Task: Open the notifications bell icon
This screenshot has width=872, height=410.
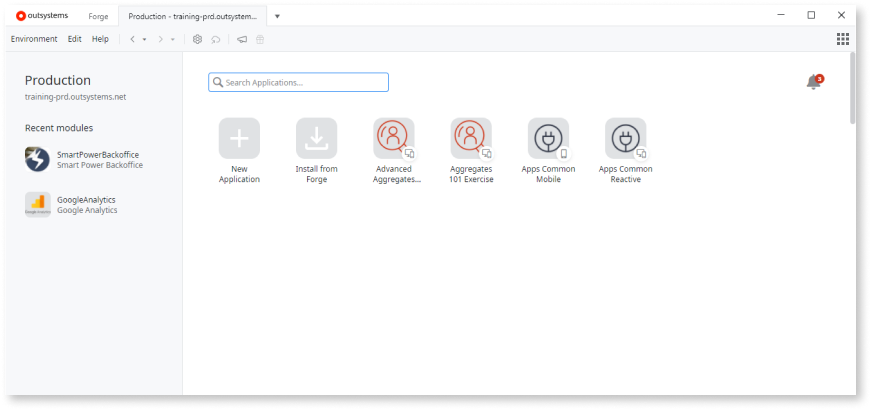Action: click(x=813, y=83)
